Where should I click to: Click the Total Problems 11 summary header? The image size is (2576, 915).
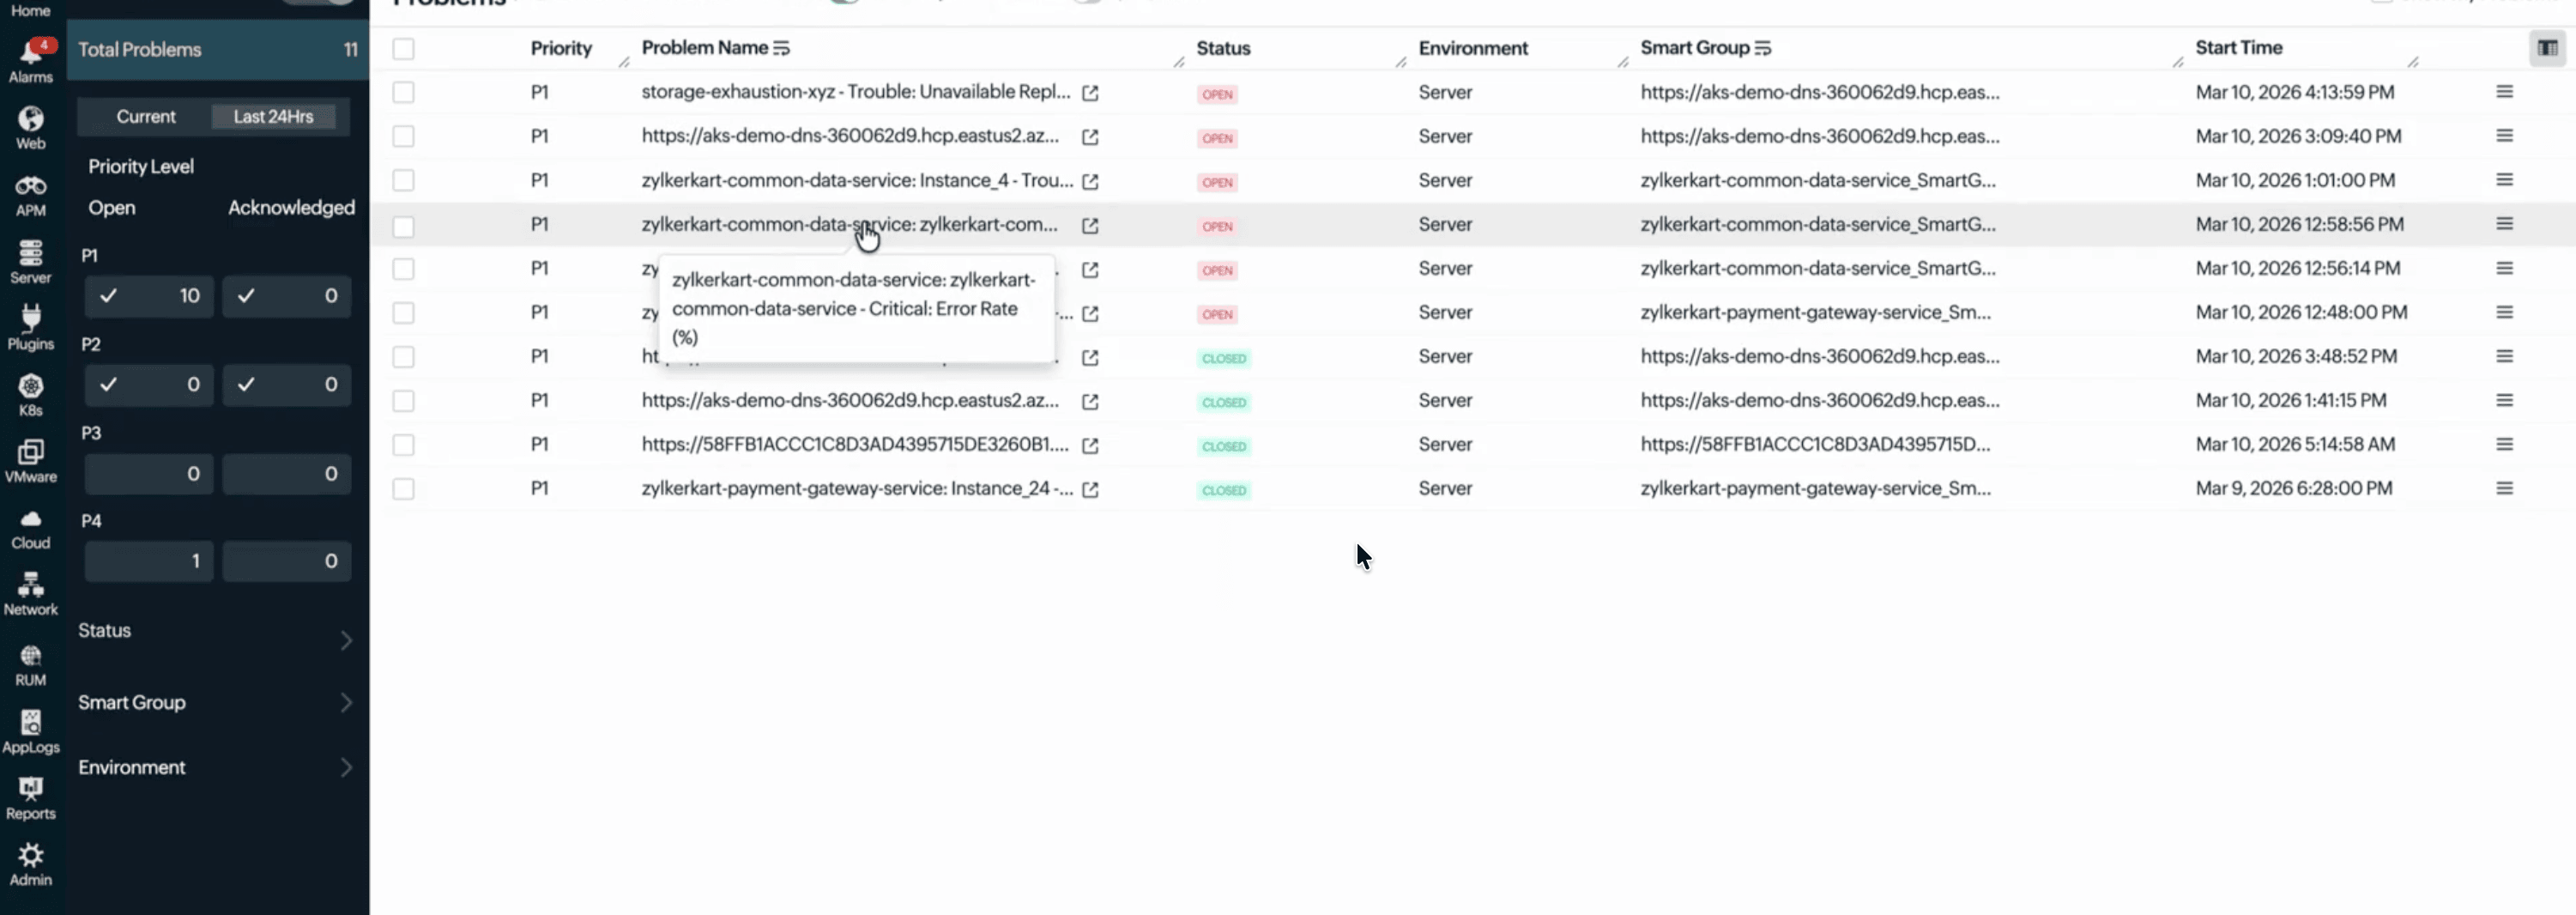217,50
